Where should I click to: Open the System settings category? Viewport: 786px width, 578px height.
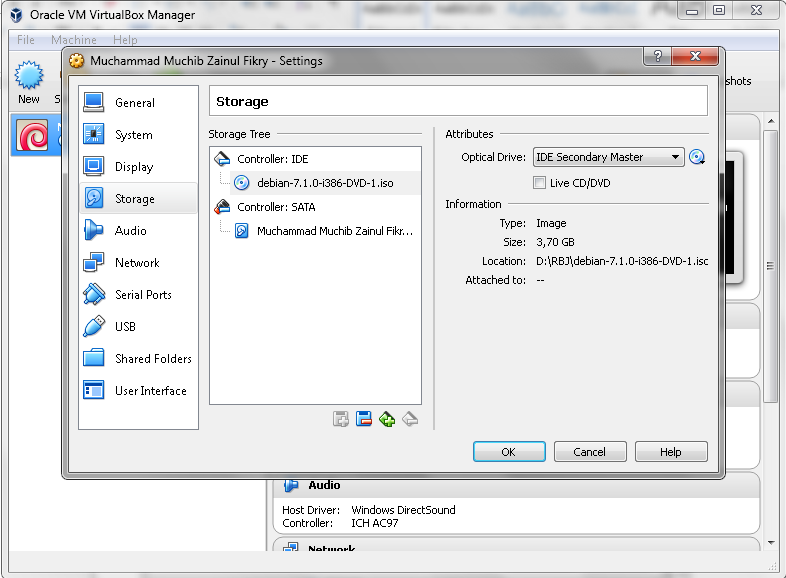[x=138, y=135]
